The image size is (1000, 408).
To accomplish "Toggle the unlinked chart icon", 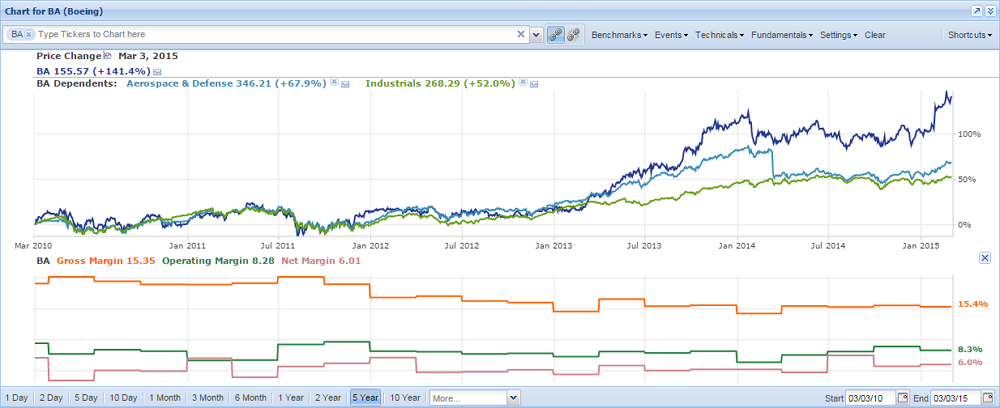I will 573,34.
